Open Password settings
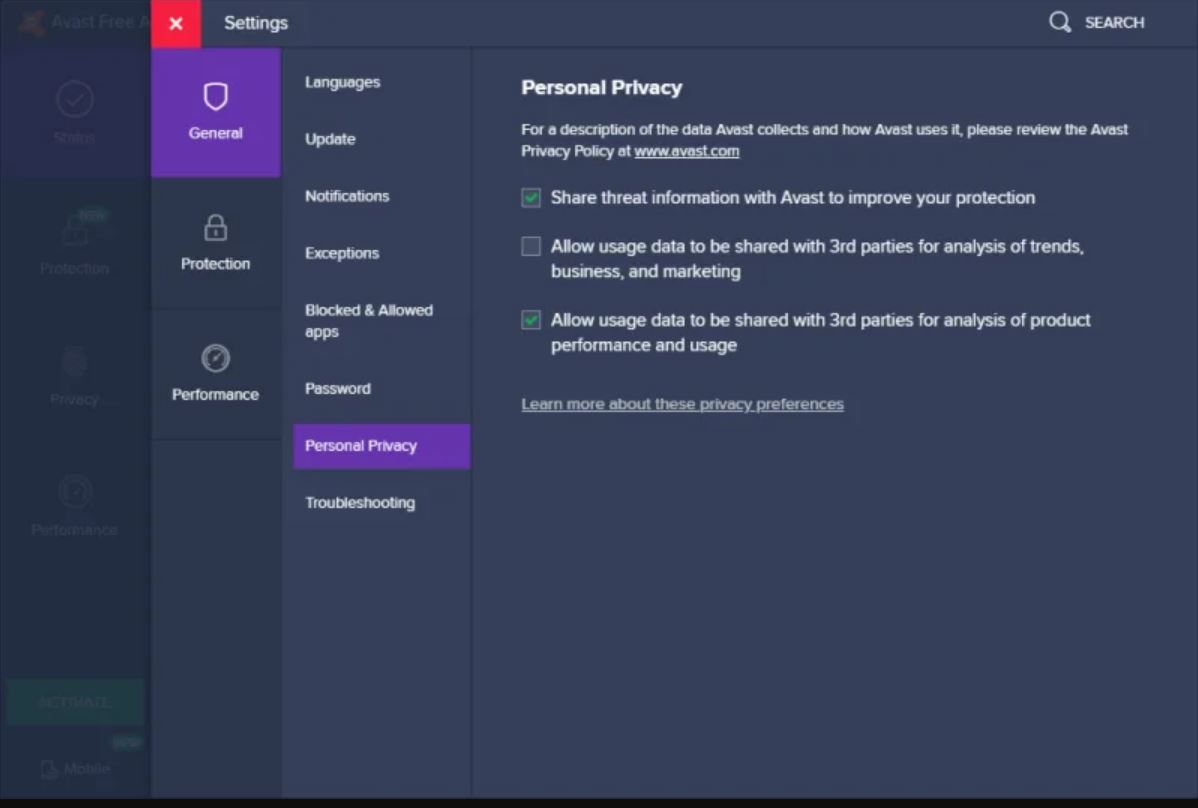Image resolution: width=1198 pixels, height=808 pixels. pyautogui.click(x=338, y=389)
